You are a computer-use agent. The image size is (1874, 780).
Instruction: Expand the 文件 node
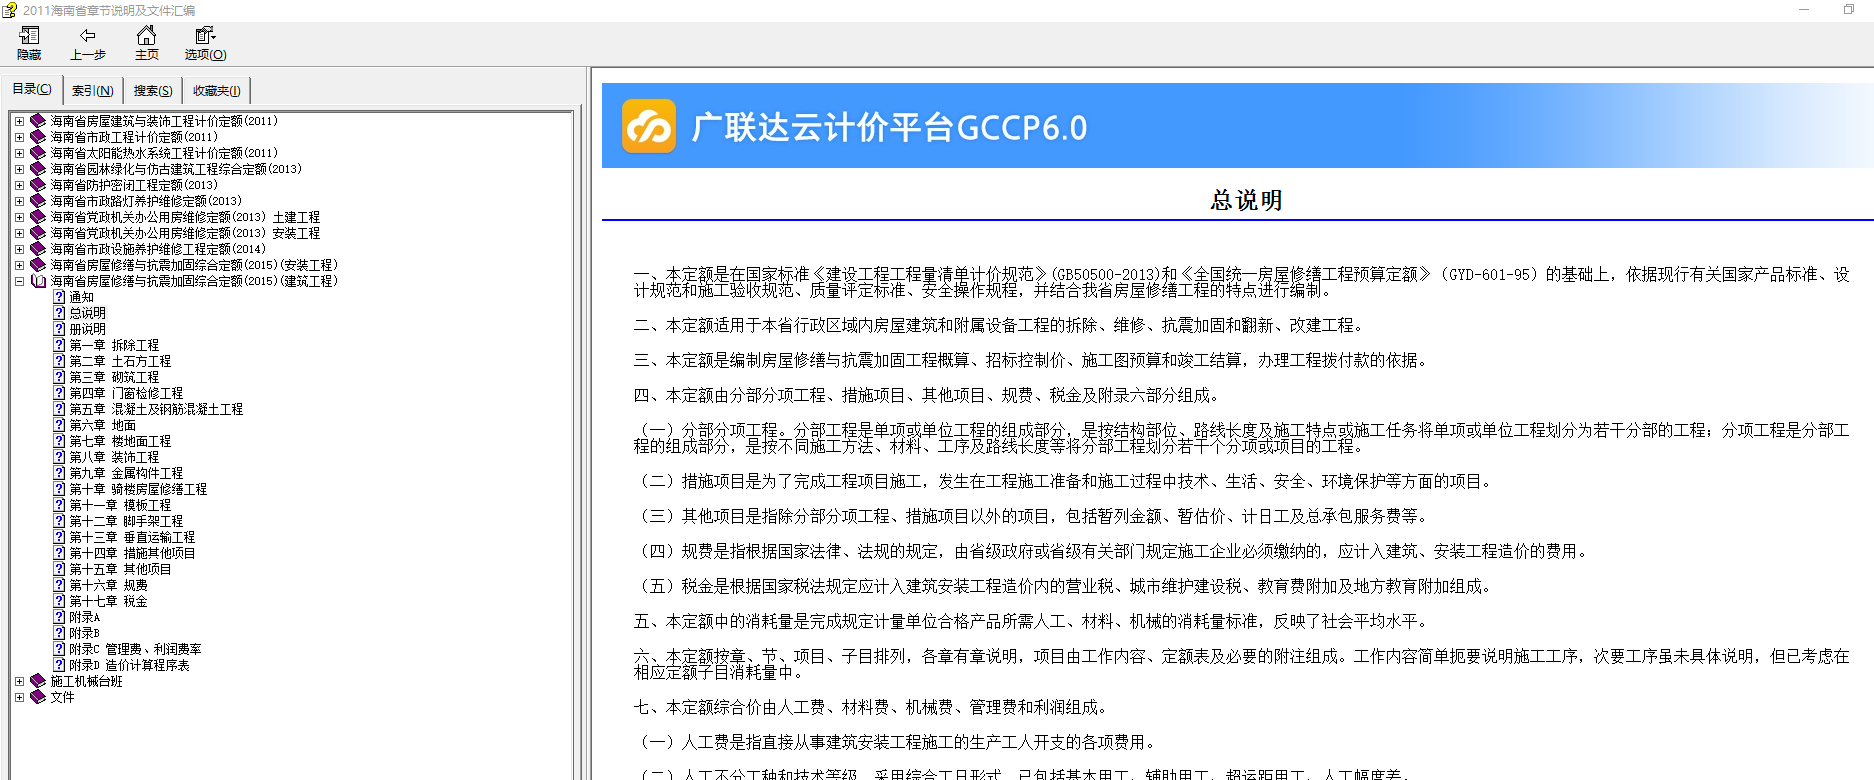tap(19, 697)
